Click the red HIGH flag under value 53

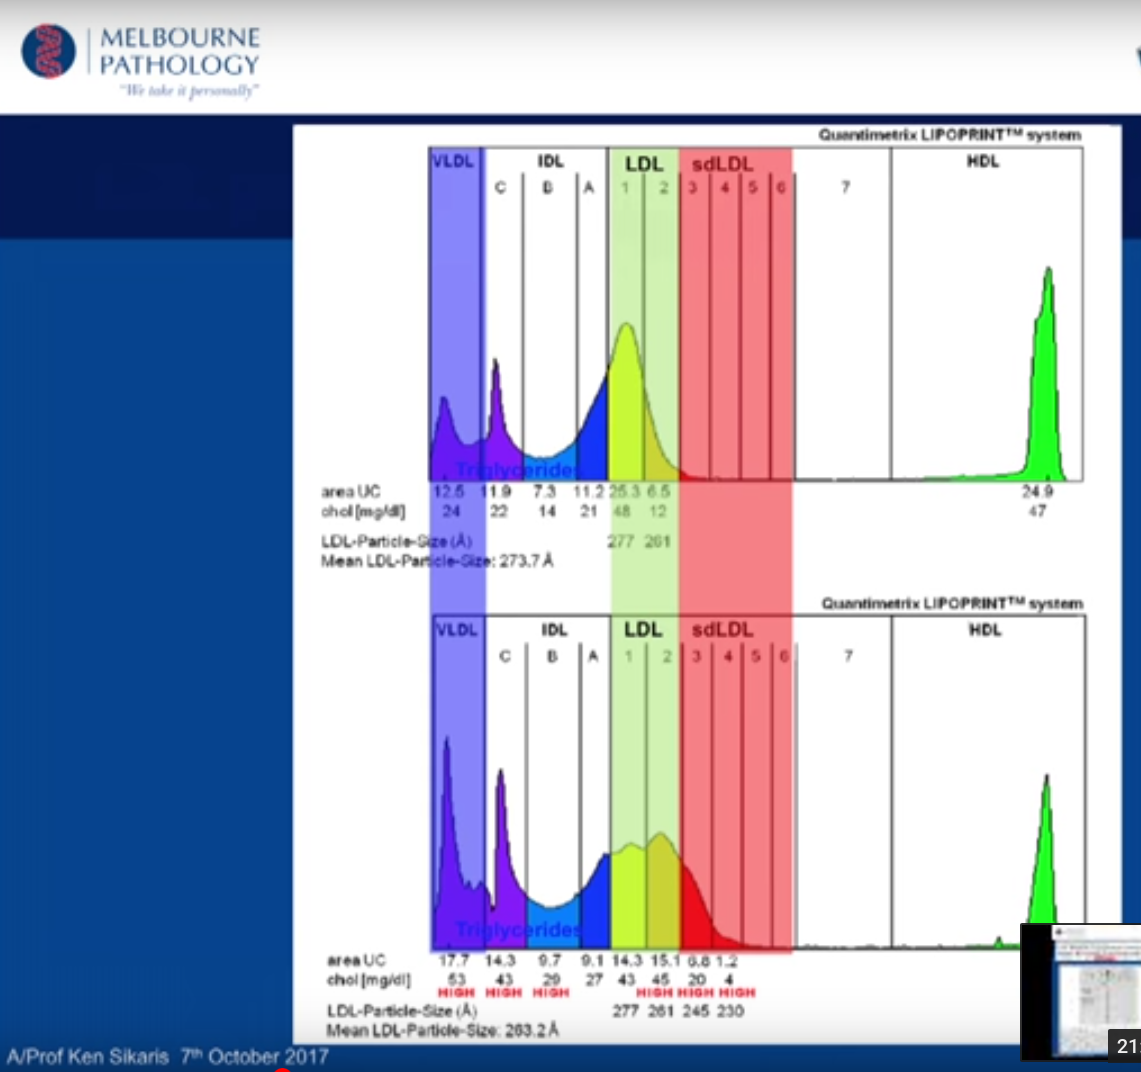click(456, 993)
